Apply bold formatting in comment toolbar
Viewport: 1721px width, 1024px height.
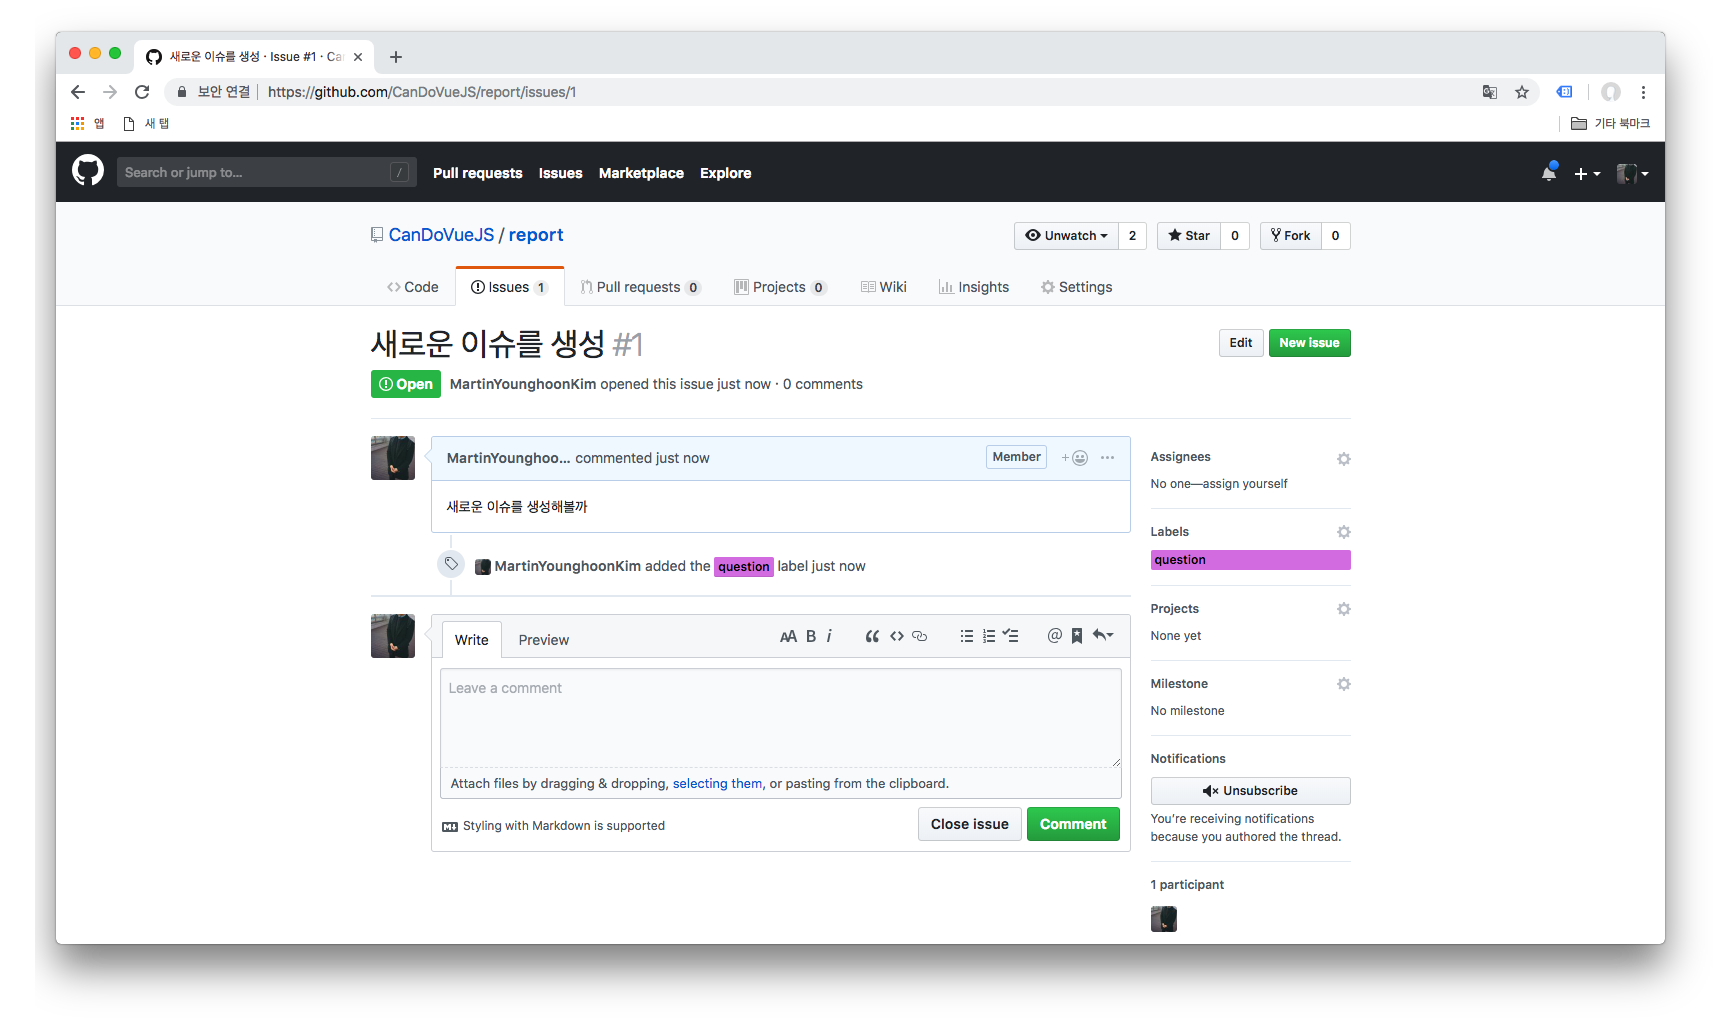811,636
